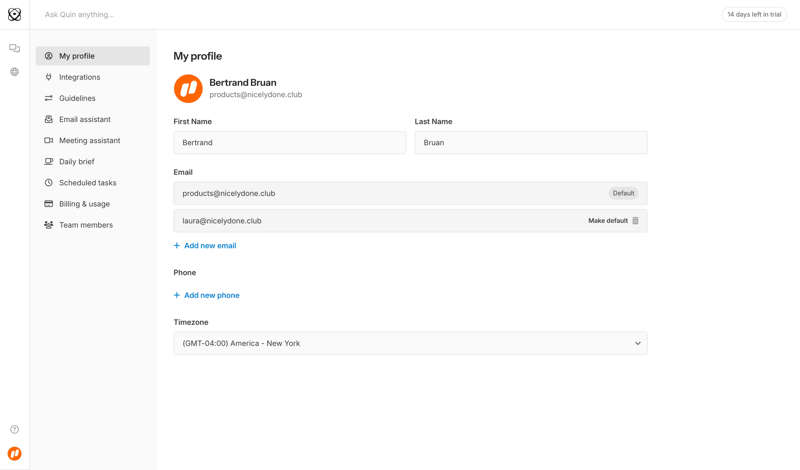Delete laura@nicelydone.club with trash icon
800x470 pixels.
[x=635, y=221]
